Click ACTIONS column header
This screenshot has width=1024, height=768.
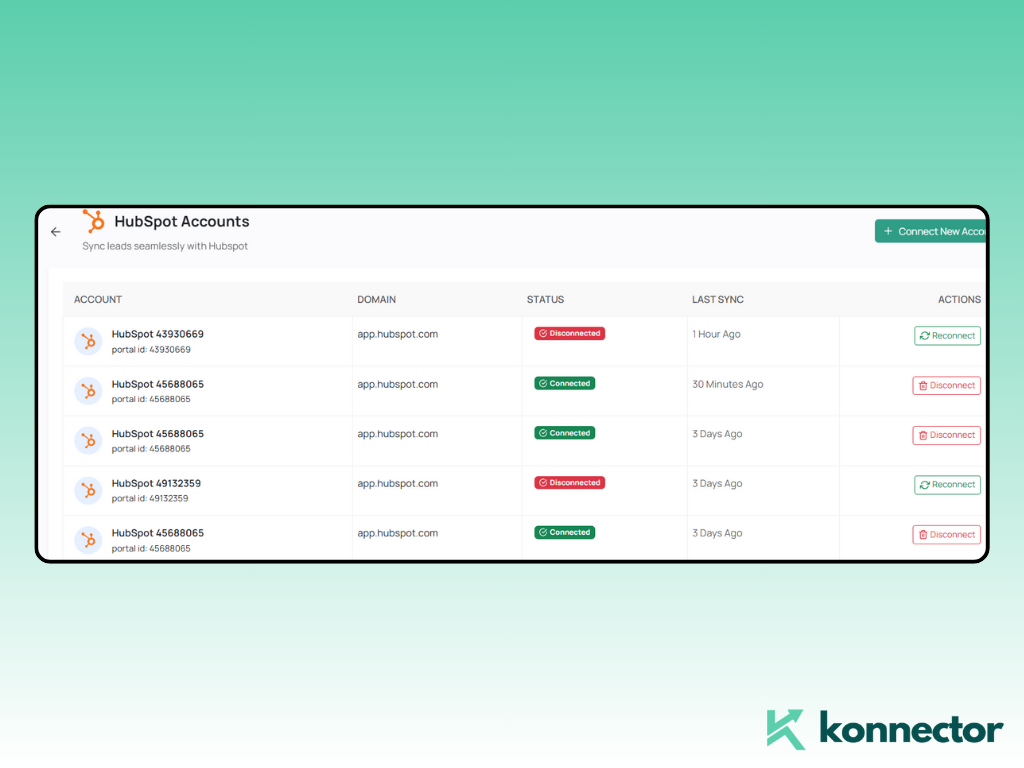[959, 300]
